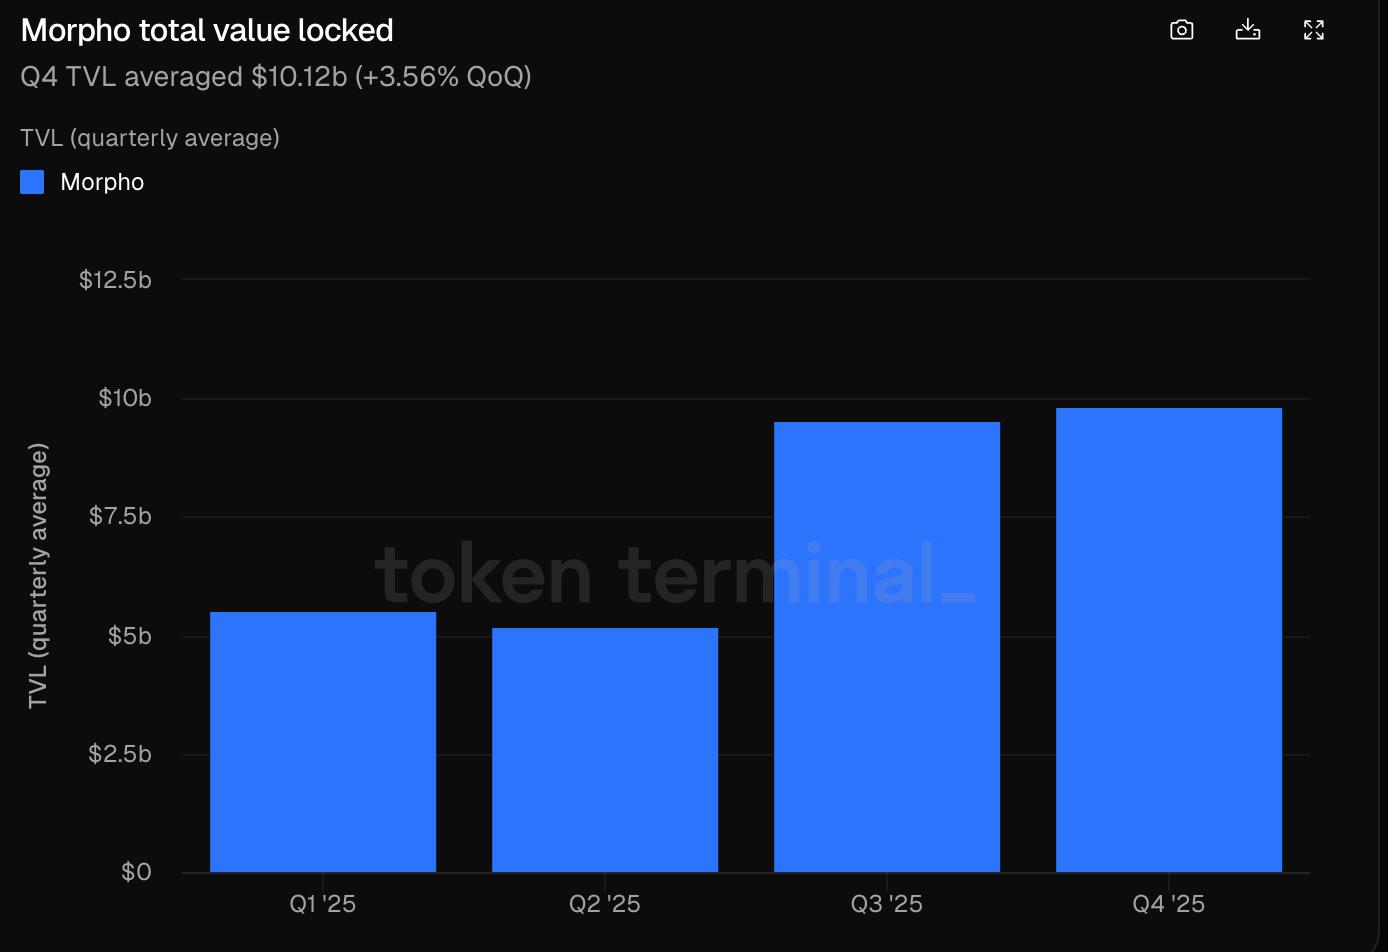The image size is (1388, 952).
Task: Toggle the Morpho series legend label
Action: pos(102,182)
